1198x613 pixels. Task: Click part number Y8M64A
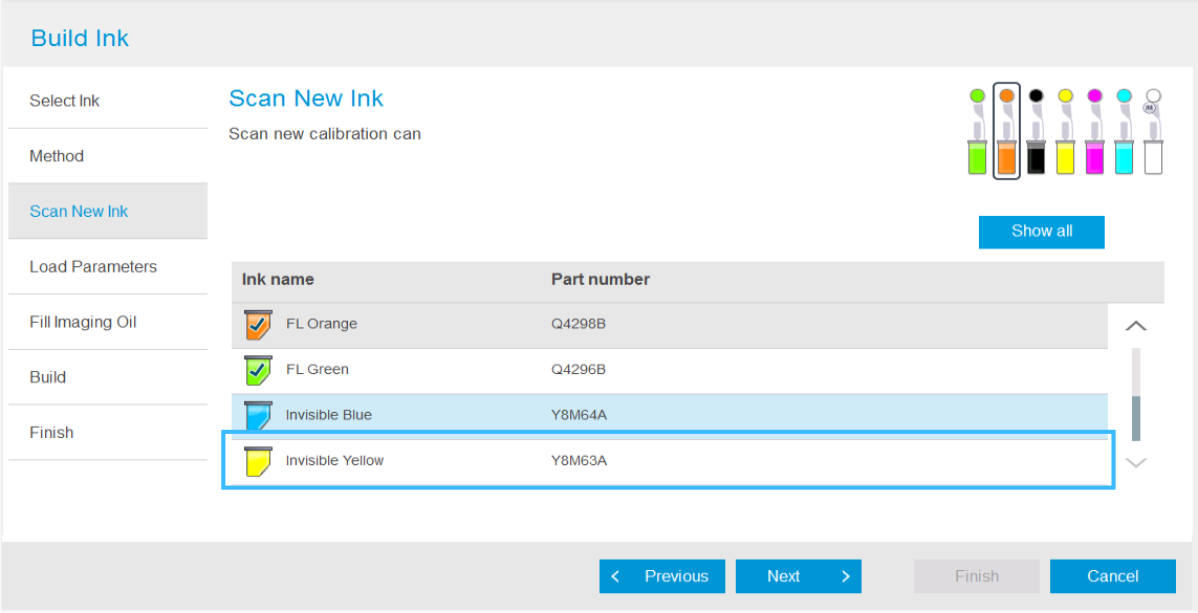coord(579,415)
